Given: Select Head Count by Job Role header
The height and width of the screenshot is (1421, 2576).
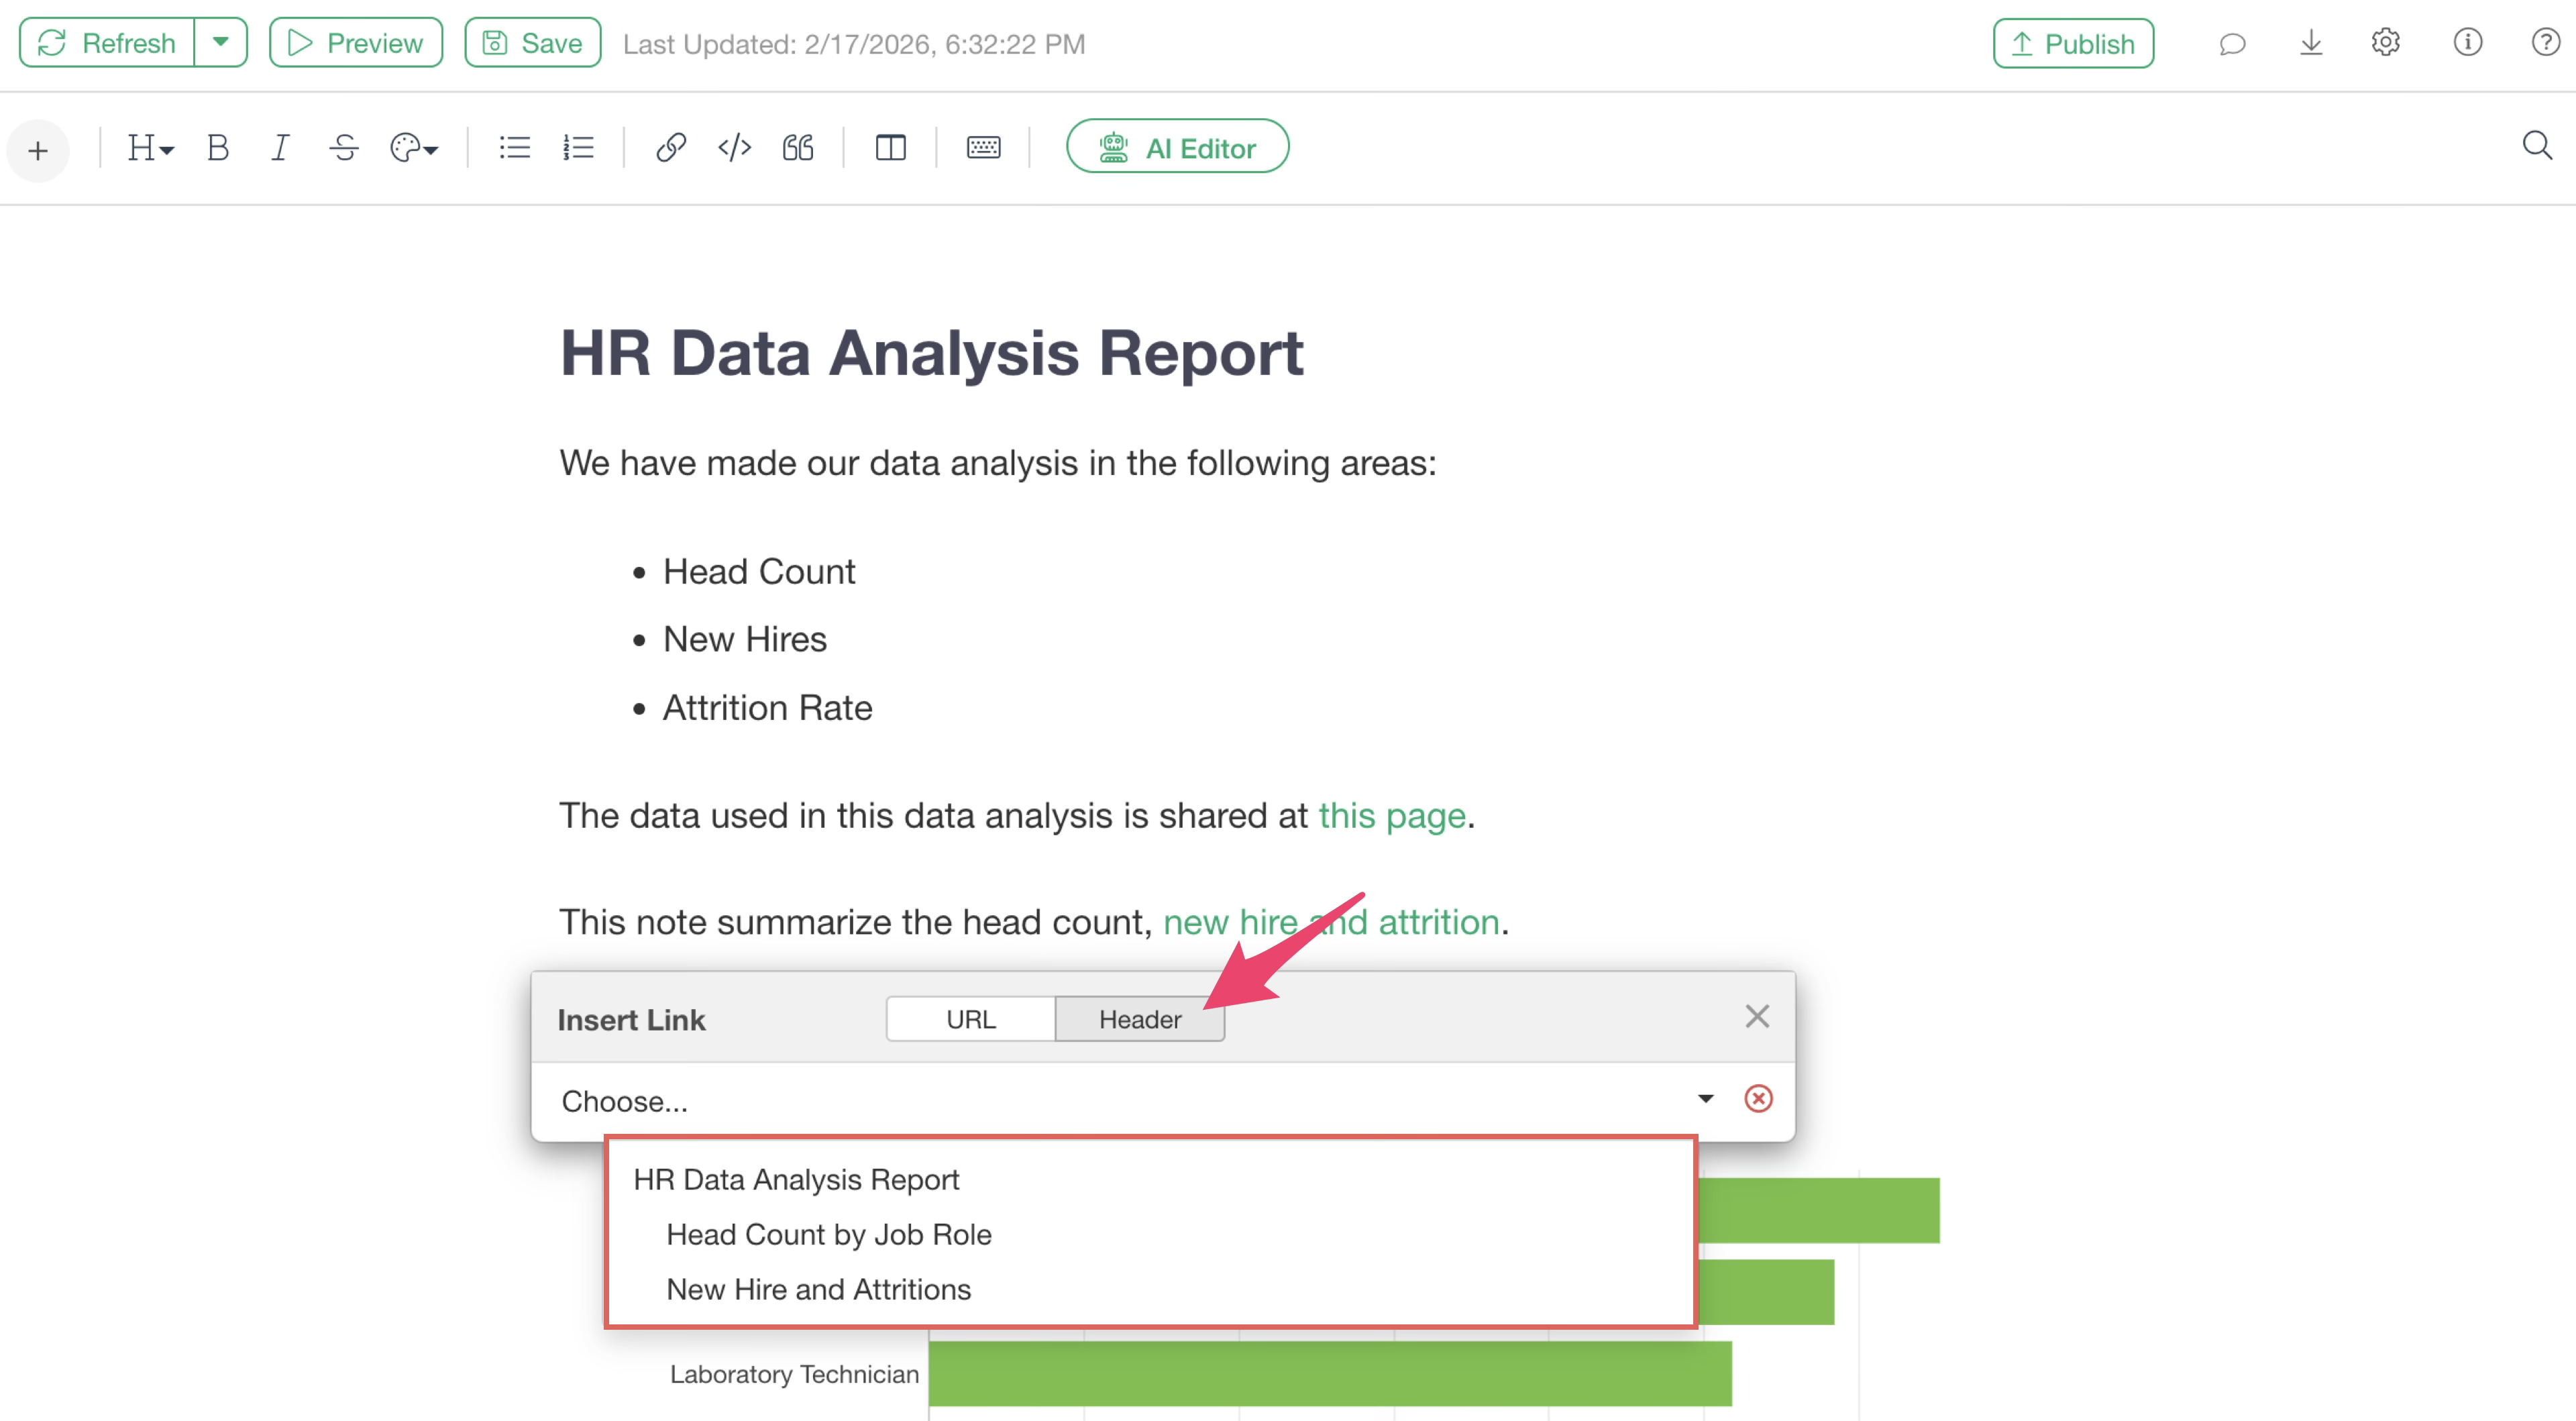Looking at the screenshot, I should pyautogui.click(x=828, y=1234).
